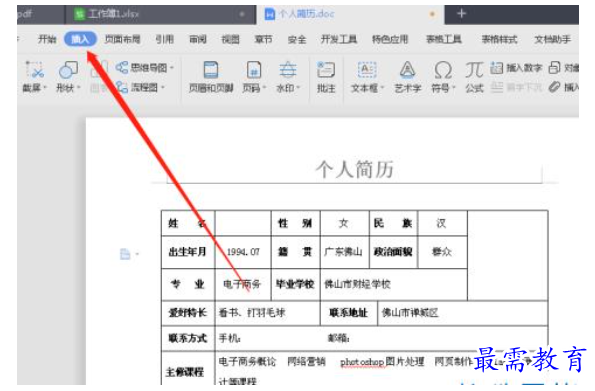Open the 符号 symbol icon
This screenshot has width=595, height=391.
tap(443, 70)
